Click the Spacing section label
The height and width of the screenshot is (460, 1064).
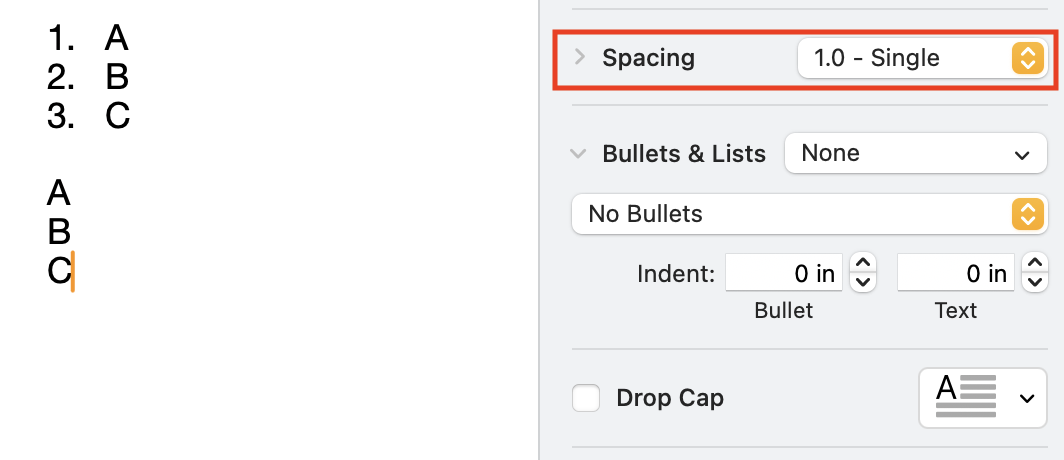648,58
